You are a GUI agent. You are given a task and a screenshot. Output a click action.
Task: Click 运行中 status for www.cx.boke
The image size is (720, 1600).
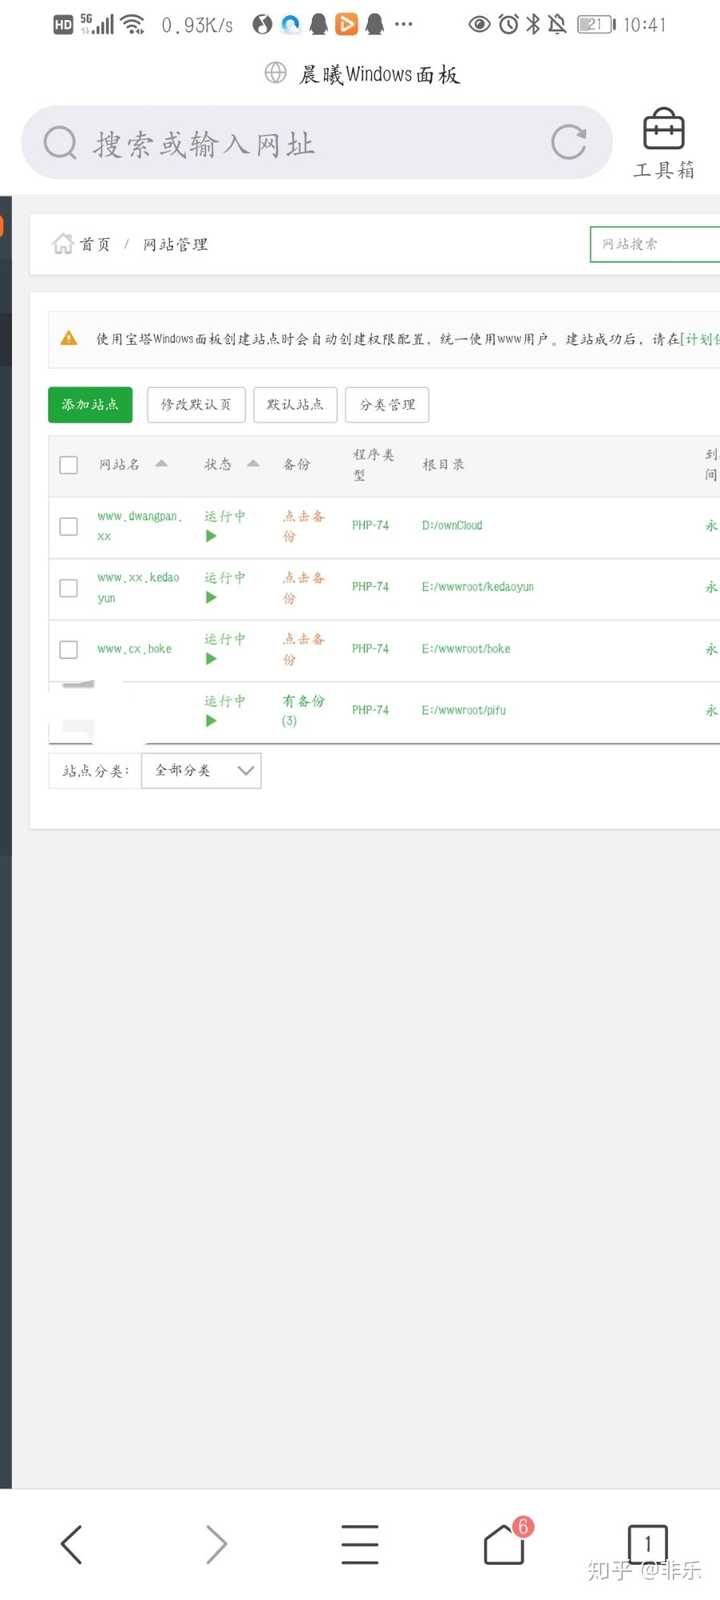coord(225,639)
